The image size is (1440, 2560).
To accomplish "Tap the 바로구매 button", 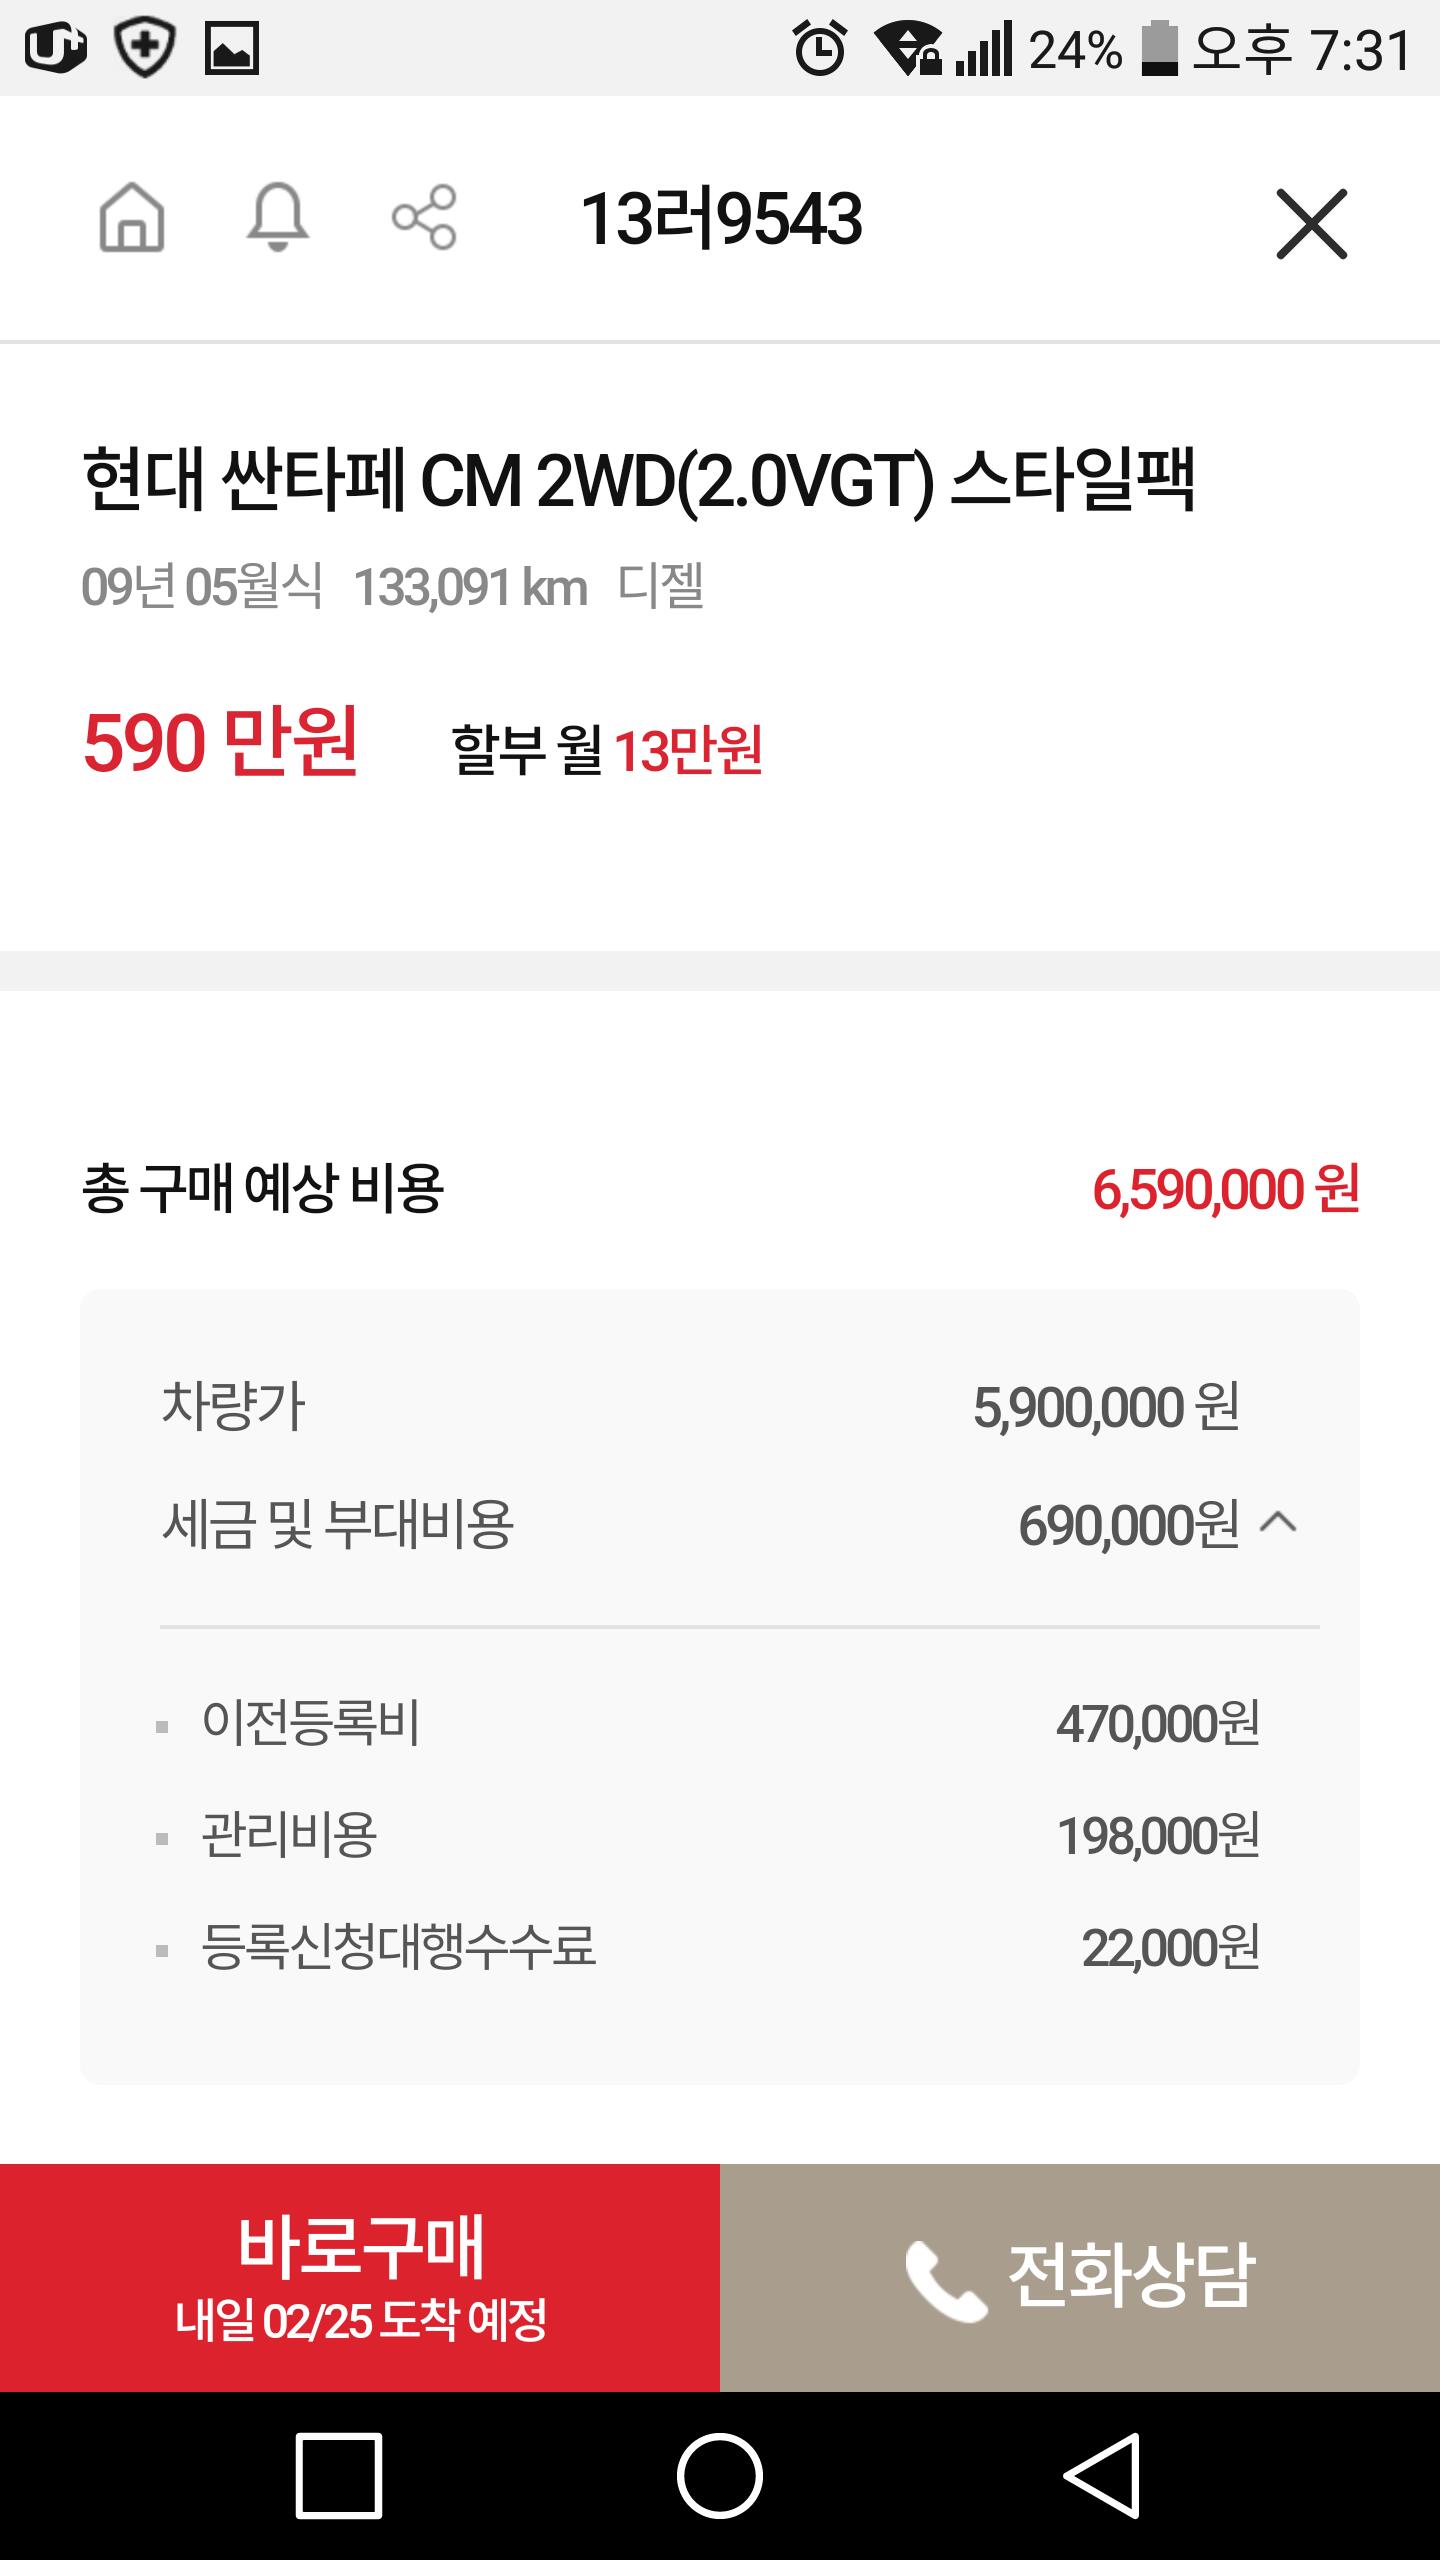I will [x=360, y=2278].
